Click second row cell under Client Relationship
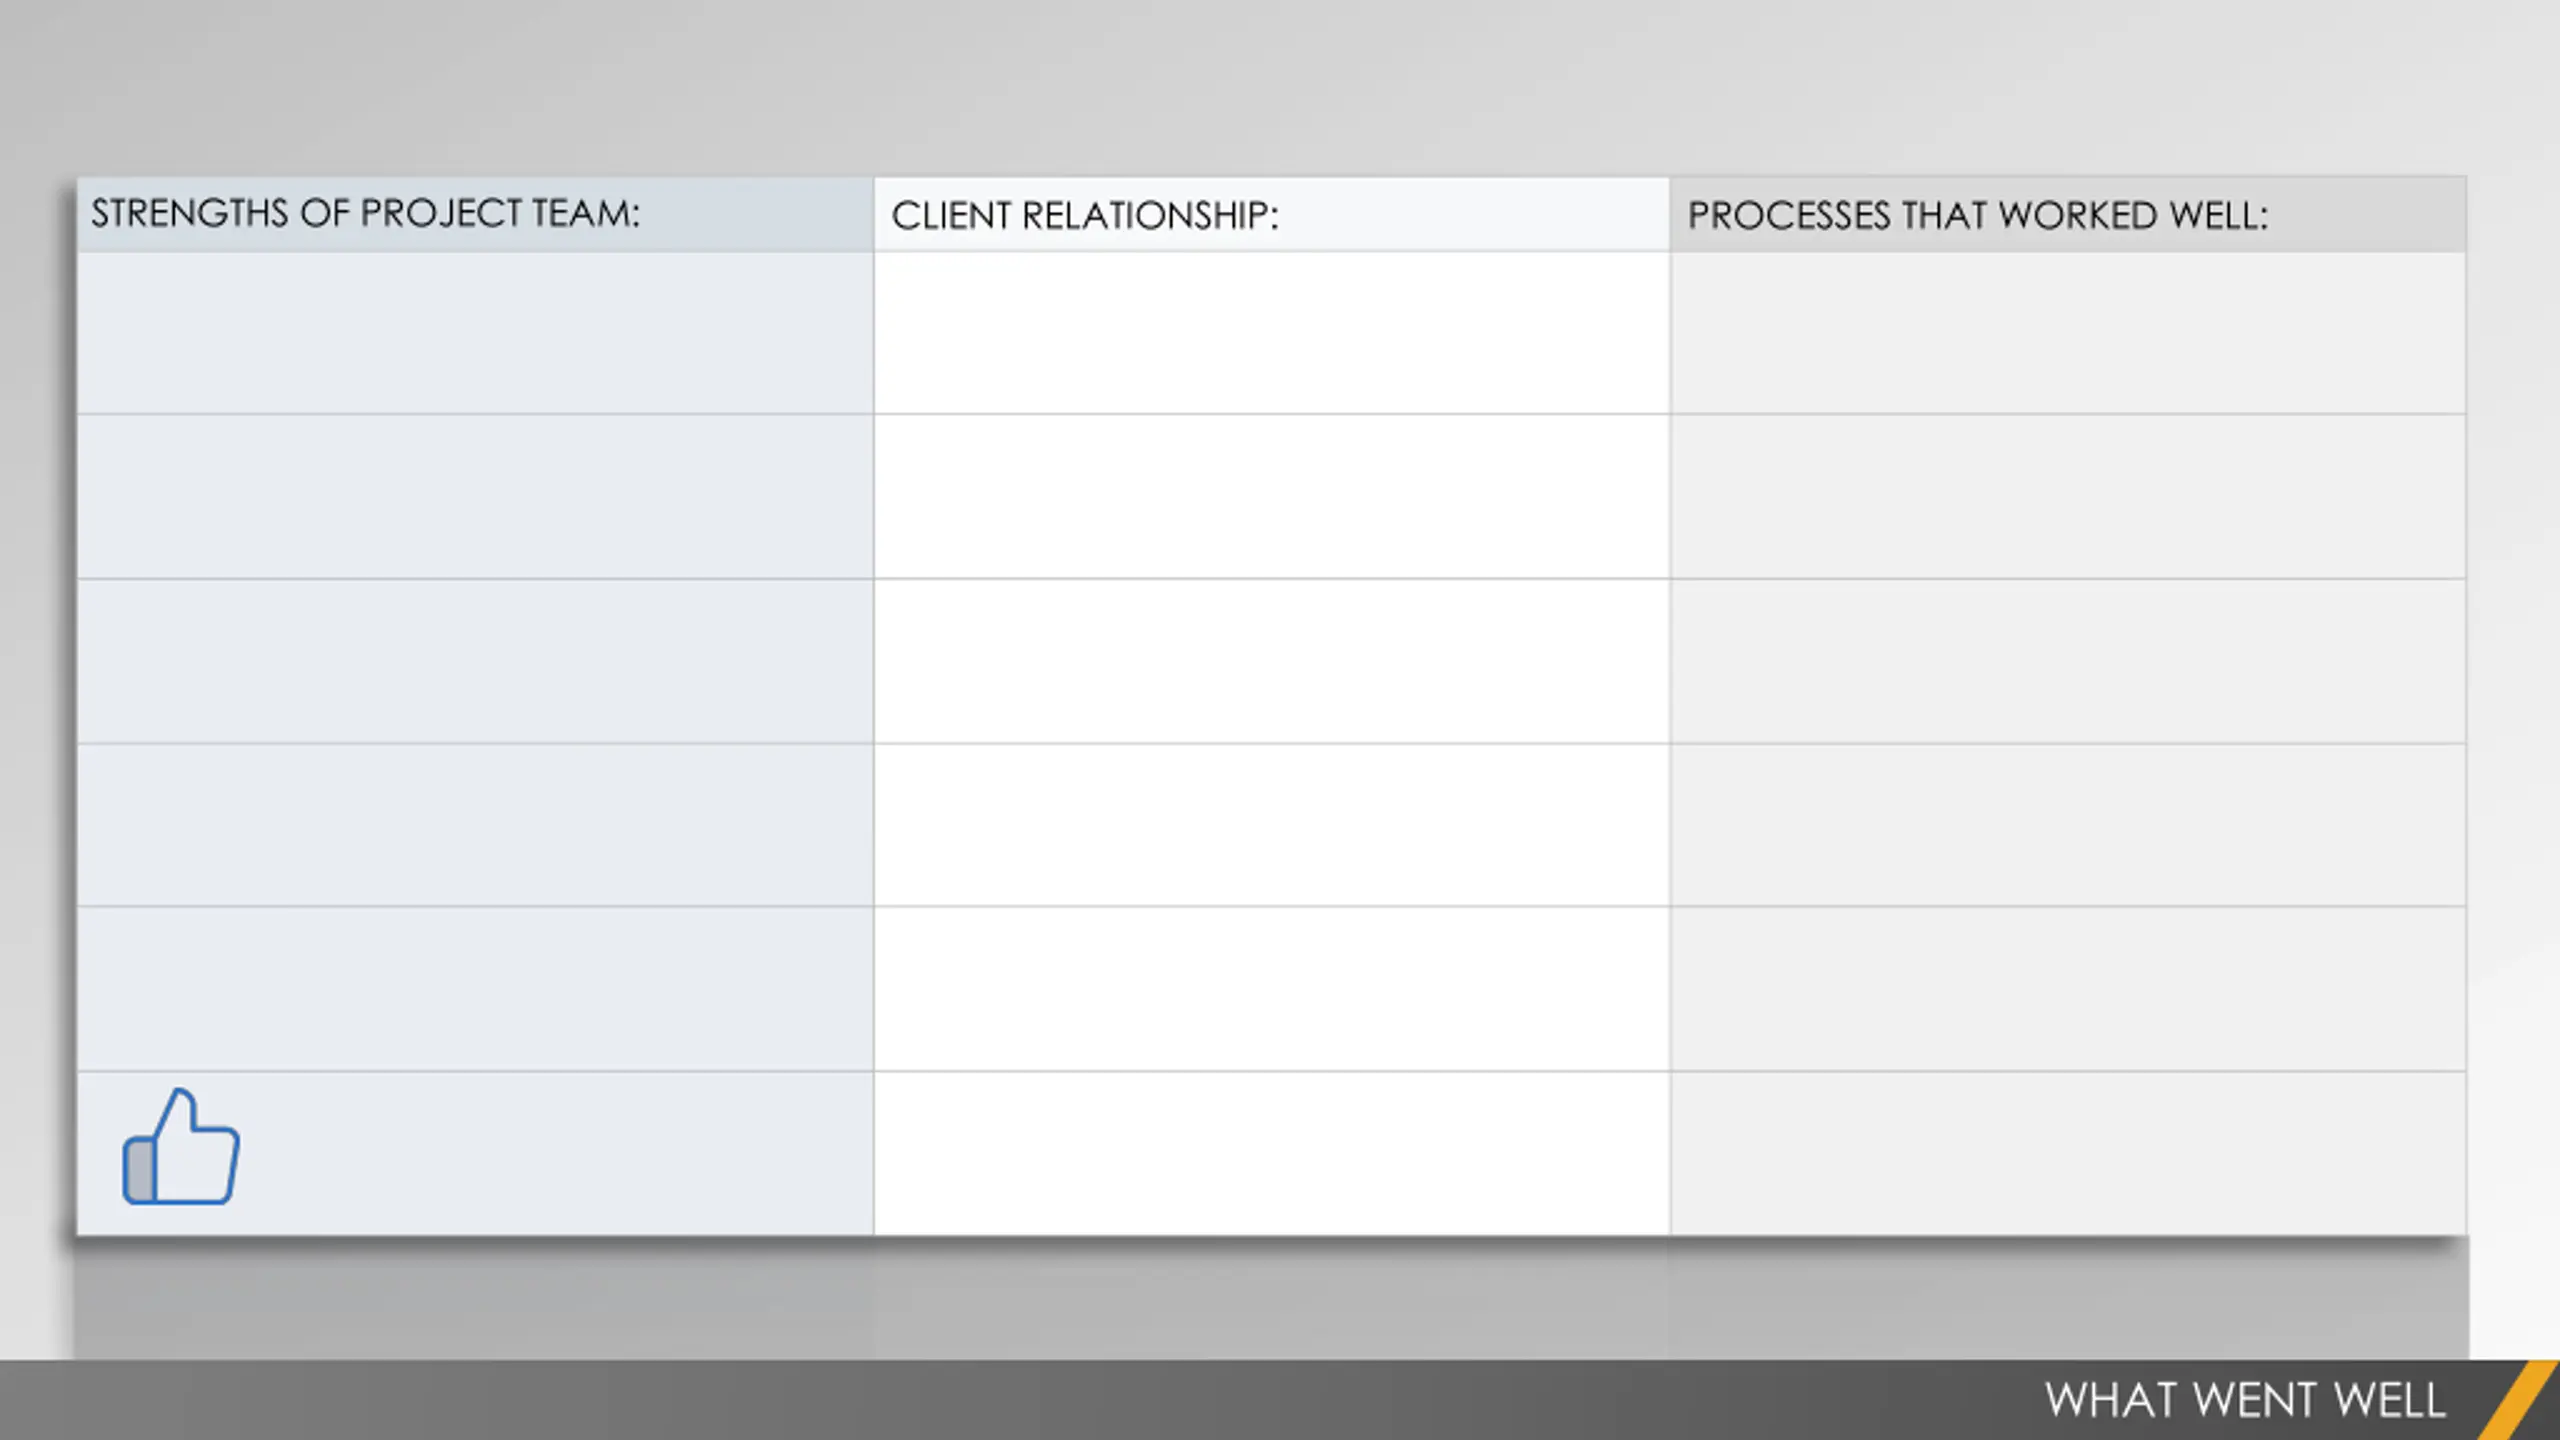The height and width of the screenshot is (1440, 2560). (1271, 496)
